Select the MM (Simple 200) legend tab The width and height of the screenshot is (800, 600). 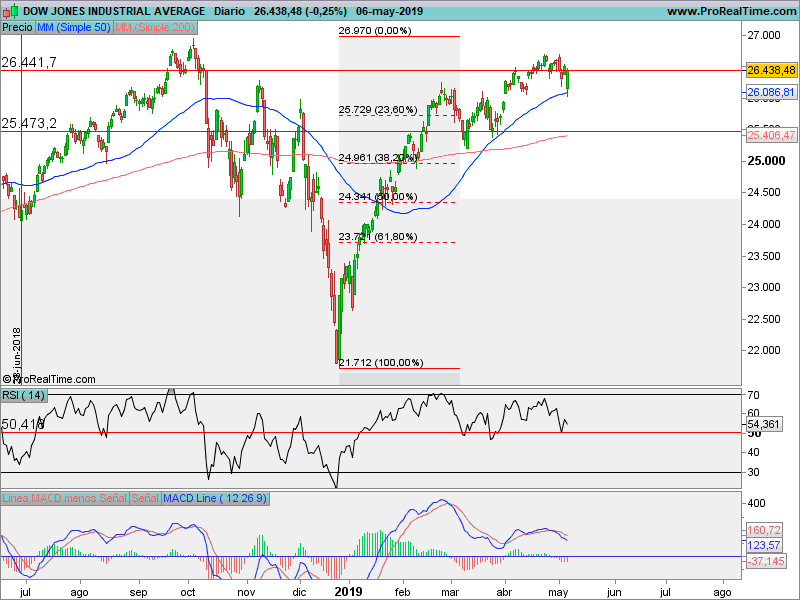[x=155, y=28]
